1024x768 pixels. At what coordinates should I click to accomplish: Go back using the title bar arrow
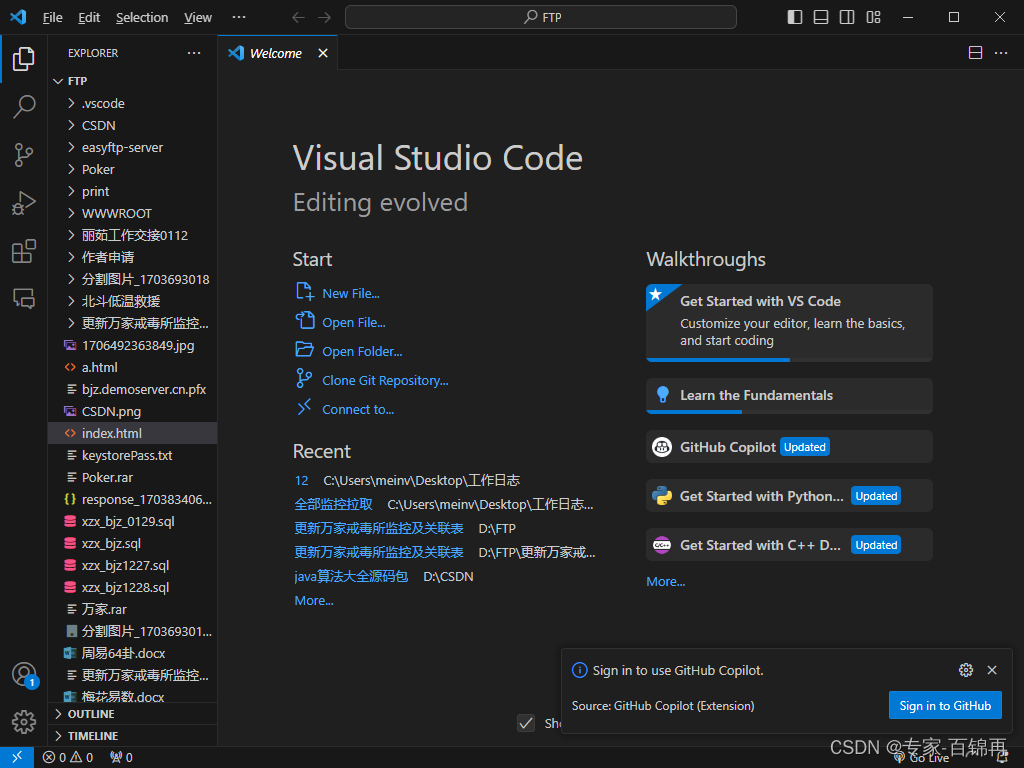tap(298, 17)
